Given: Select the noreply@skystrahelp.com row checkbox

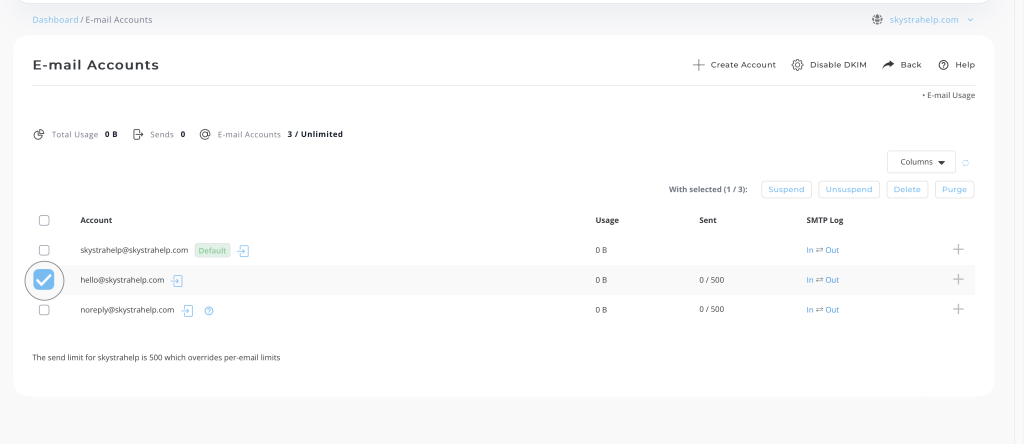Looking at the screenshot, I should pyautogui.click(x=44, y=310).
